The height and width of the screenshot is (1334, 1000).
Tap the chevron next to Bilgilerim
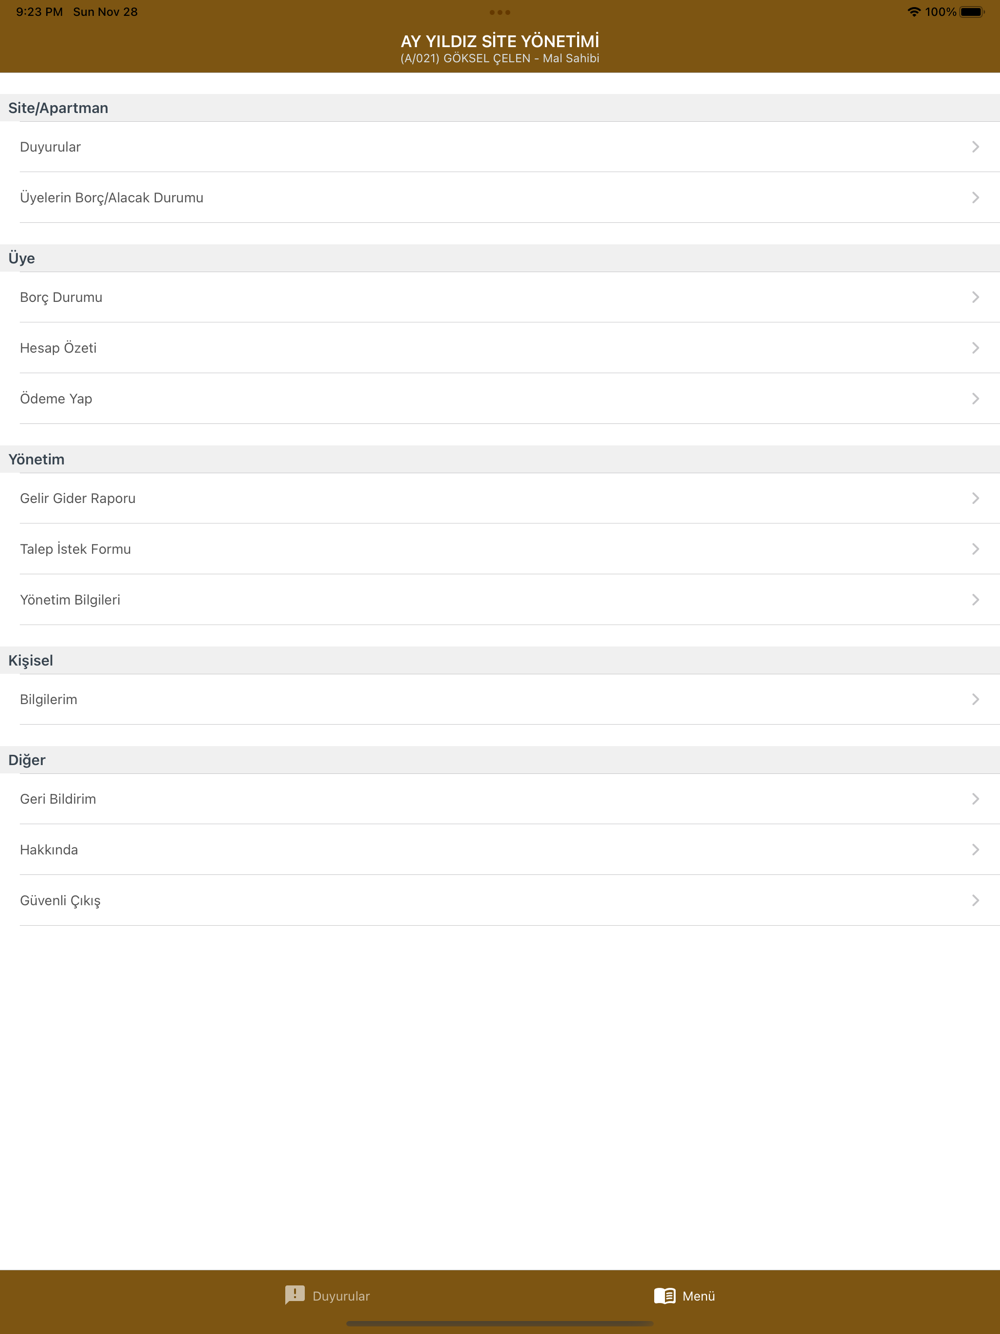975,699
